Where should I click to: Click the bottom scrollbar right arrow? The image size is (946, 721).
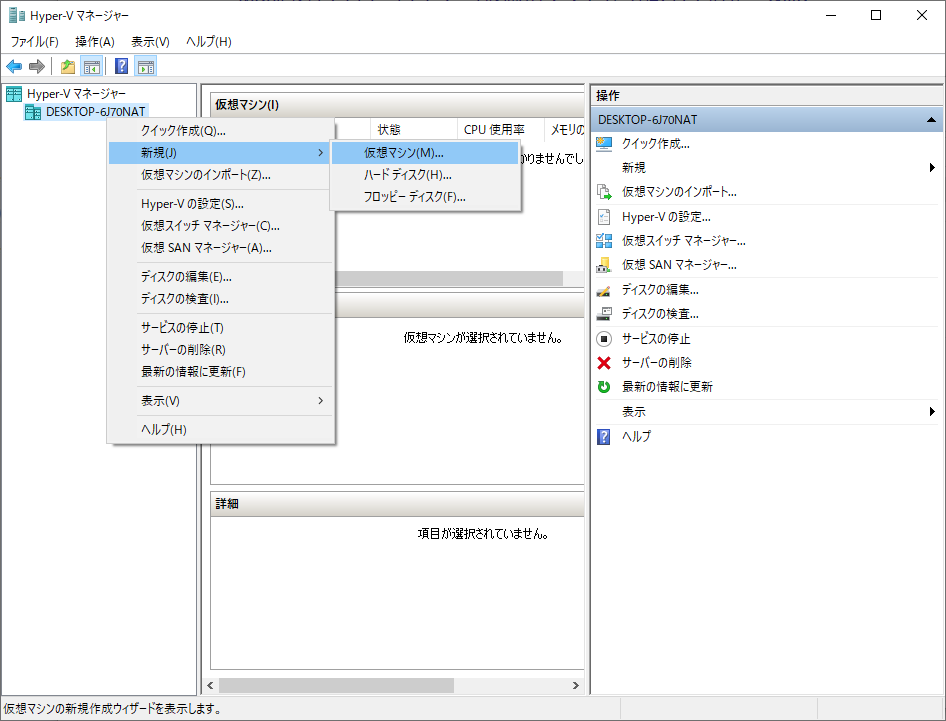pos(576,685)
